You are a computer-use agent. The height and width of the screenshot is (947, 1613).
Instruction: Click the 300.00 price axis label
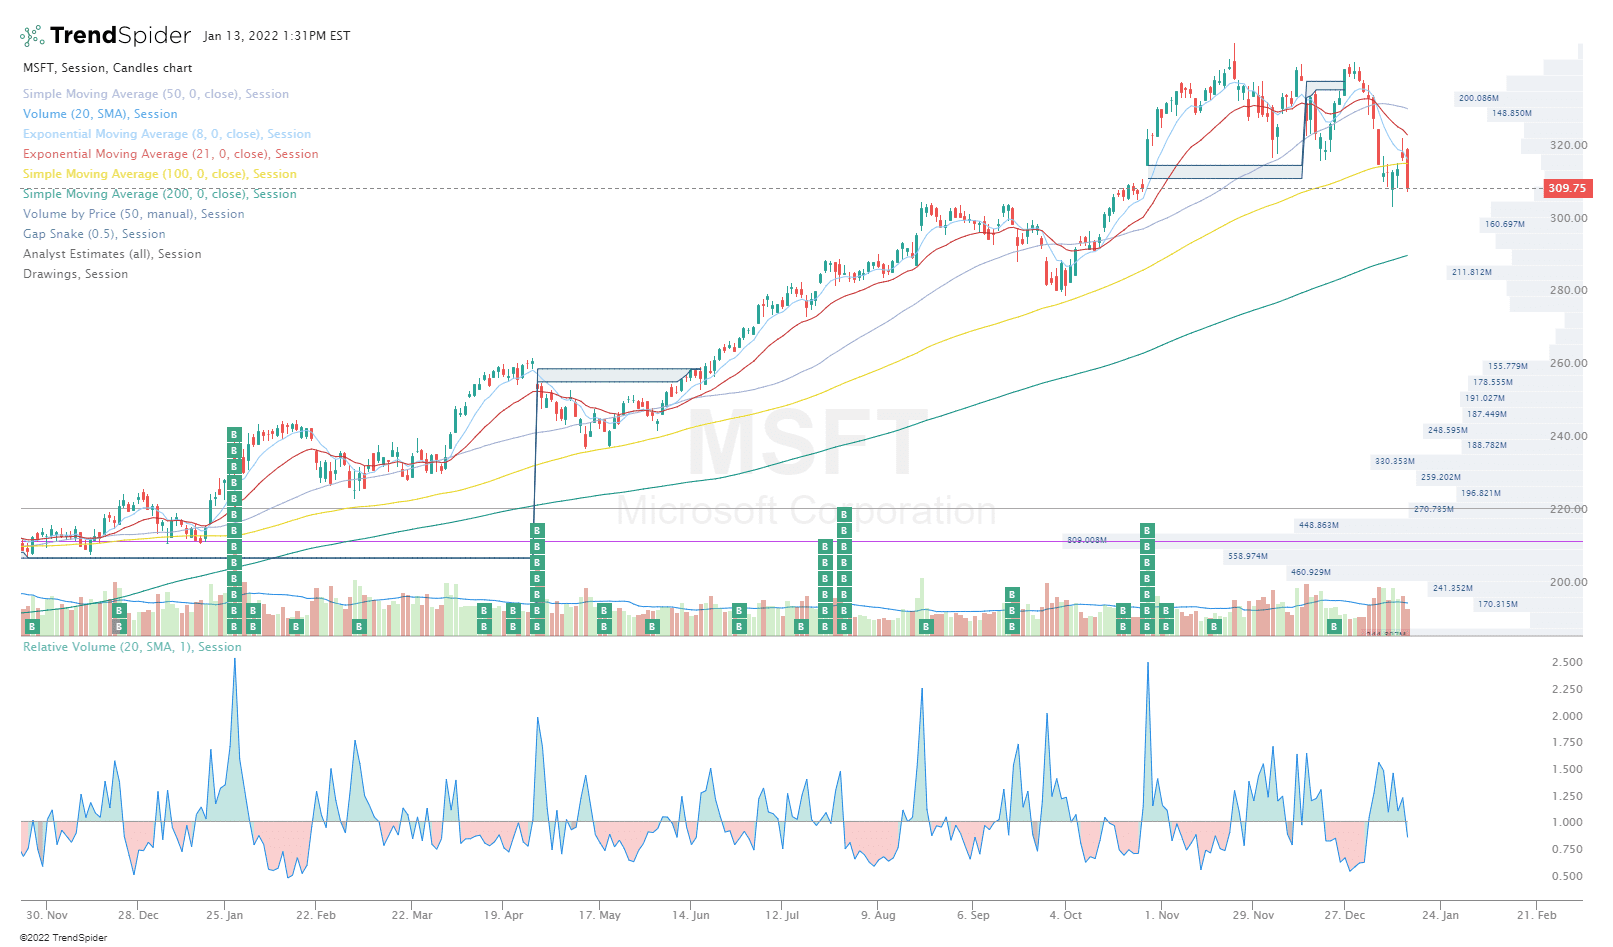(1568, 218)
